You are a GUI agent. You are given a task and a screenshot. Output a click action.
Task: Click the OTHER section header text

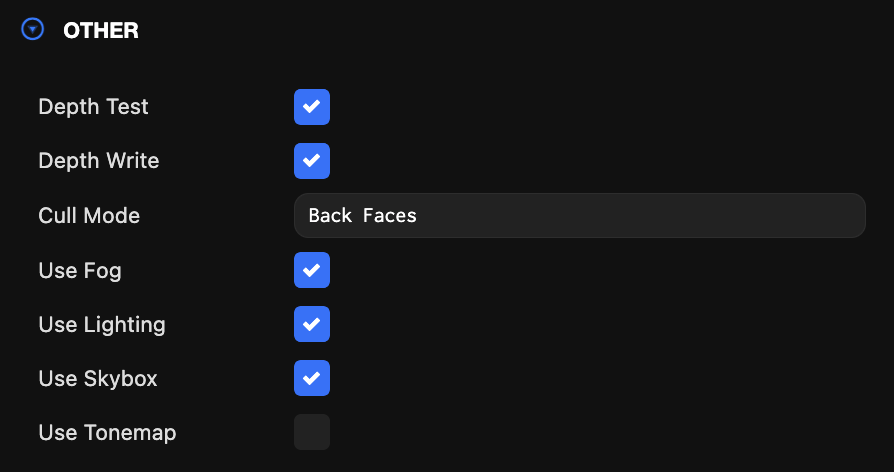[x=101, y=30]
